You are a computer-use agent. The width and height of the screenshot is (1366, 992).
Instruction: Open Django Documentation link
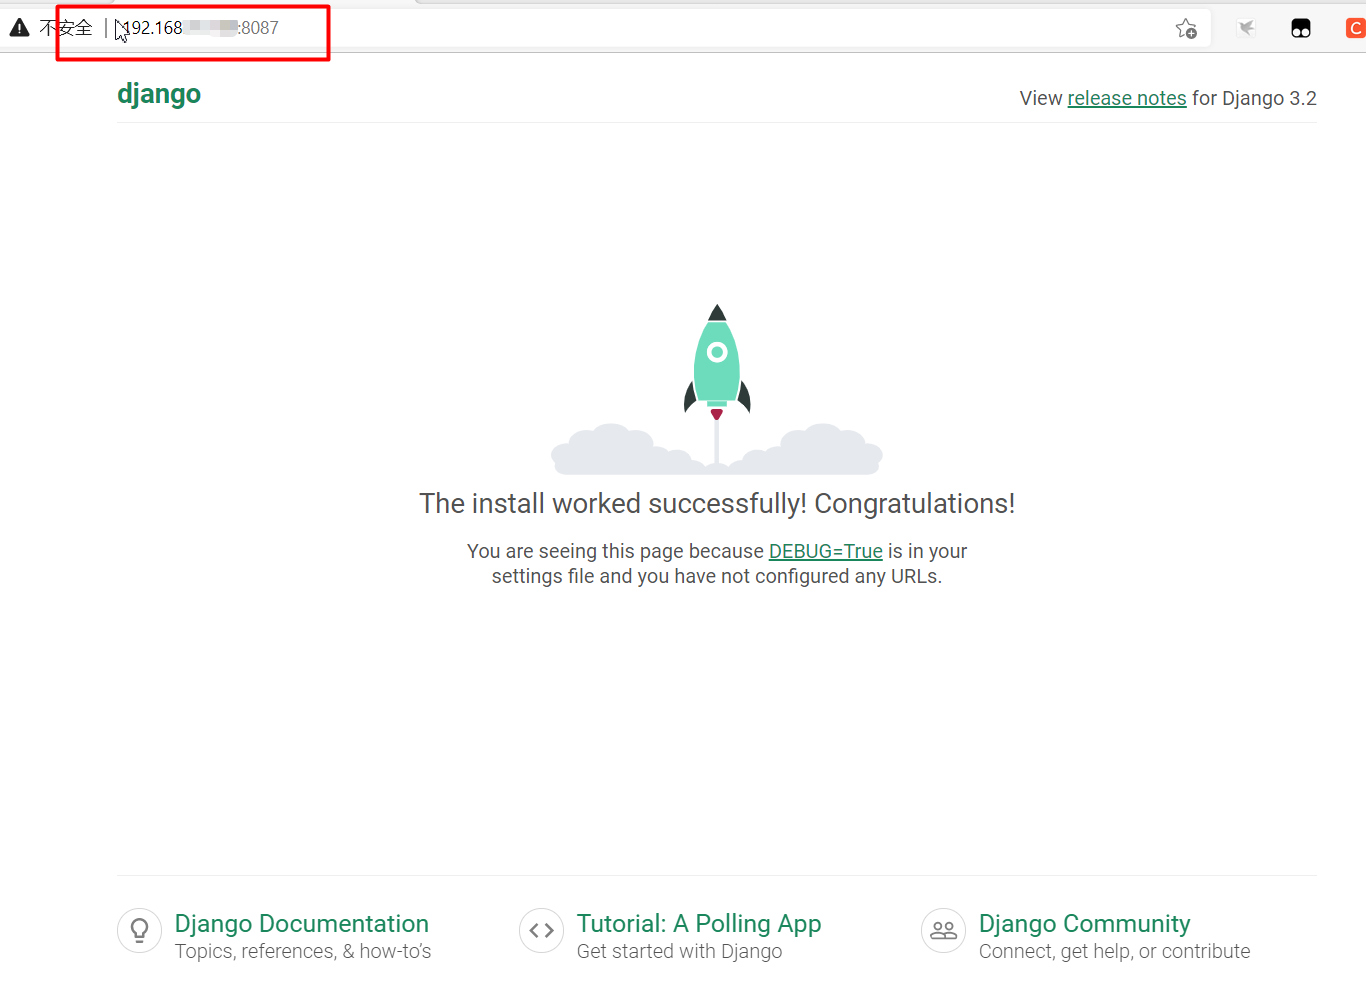302,923
